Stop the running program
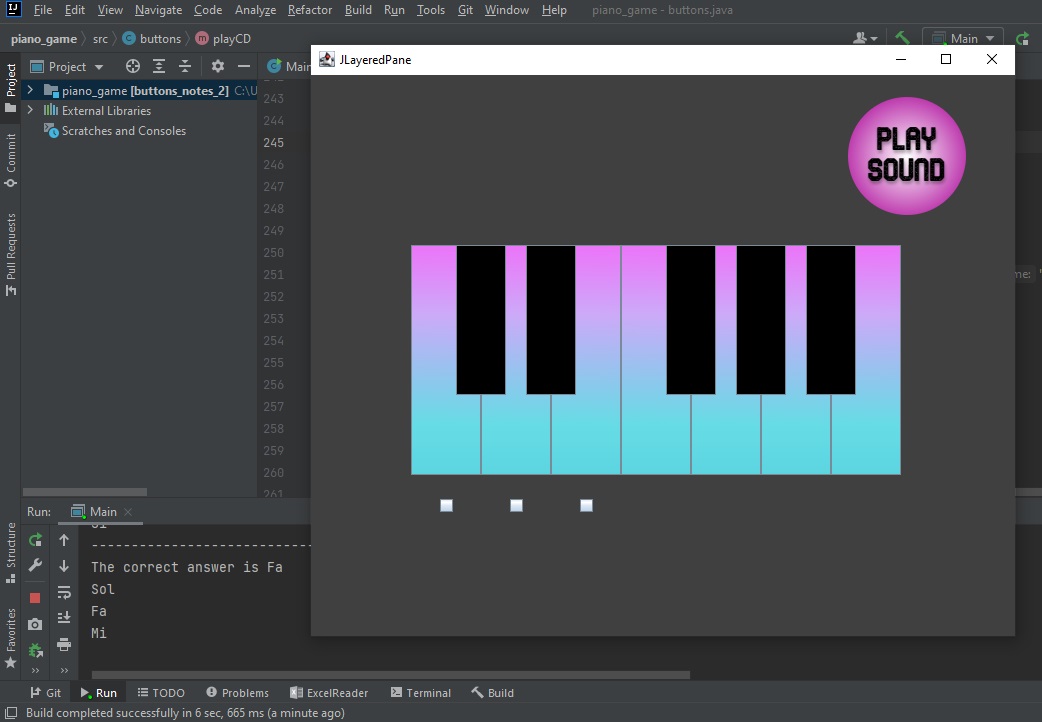The image size is (1042, 722). 34,597
